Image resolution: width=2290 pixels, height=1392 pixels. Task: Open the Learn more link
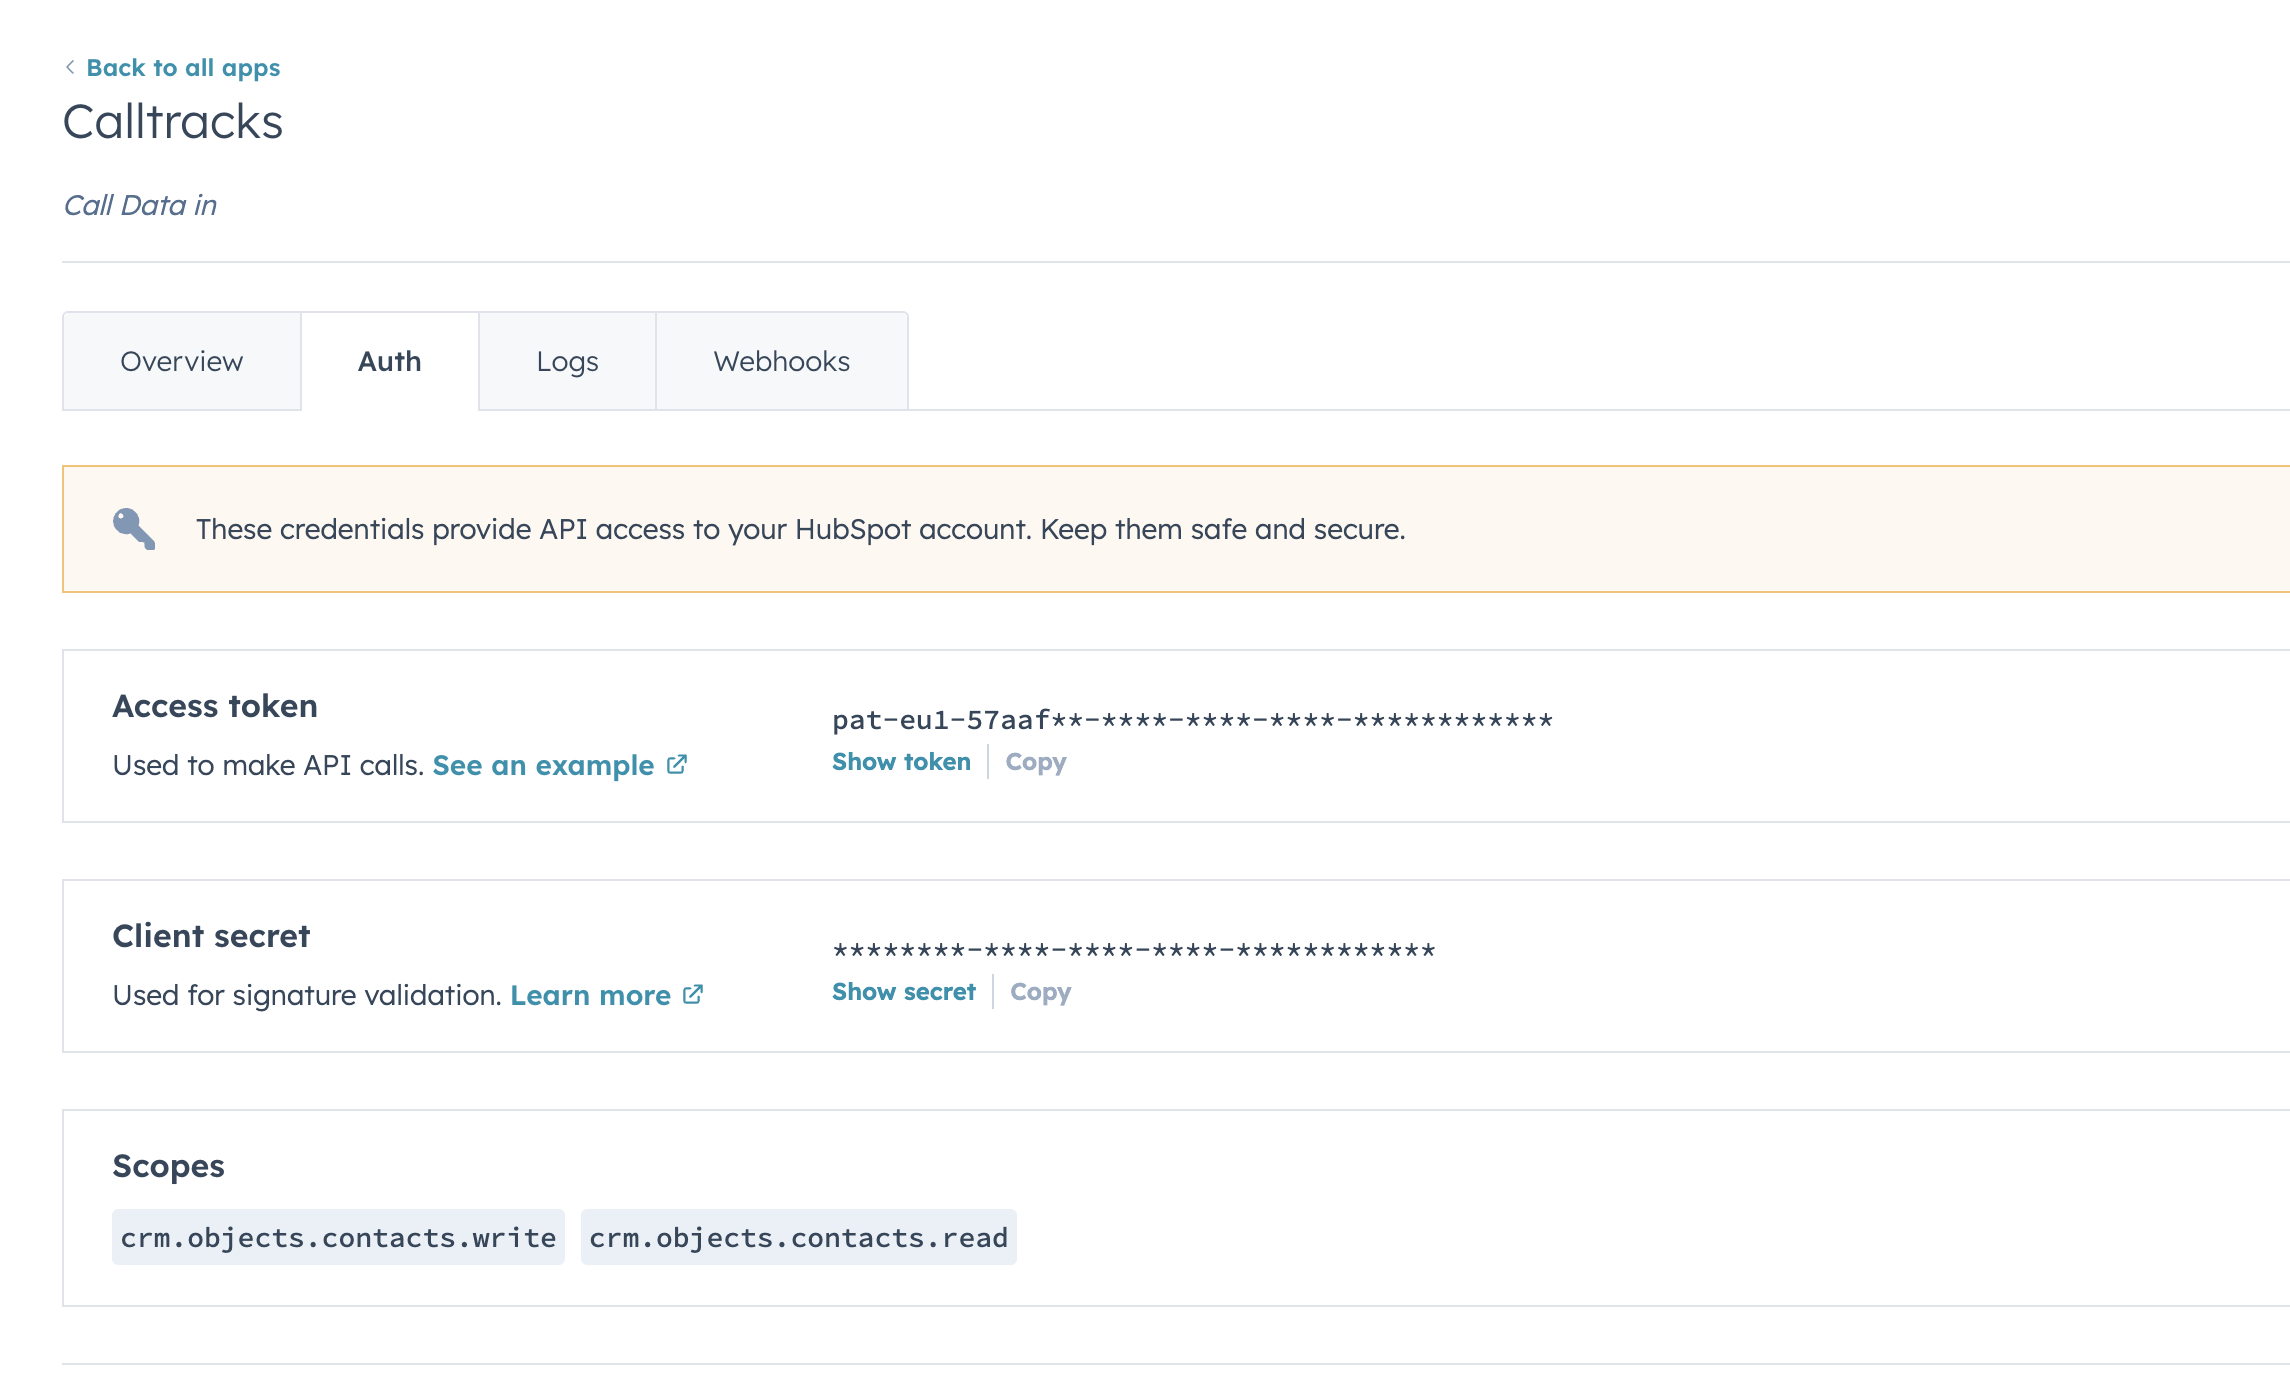point(590,995)
